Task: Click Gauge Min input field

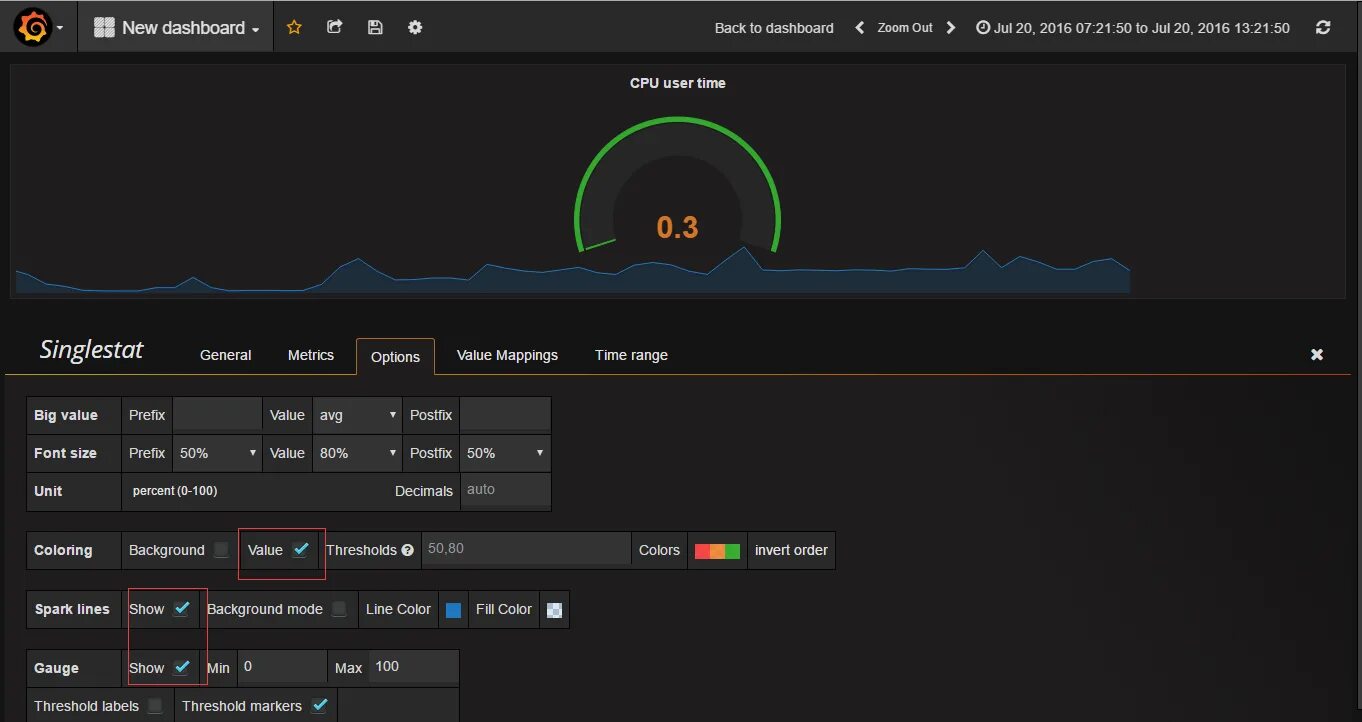Action: point(282,666)
